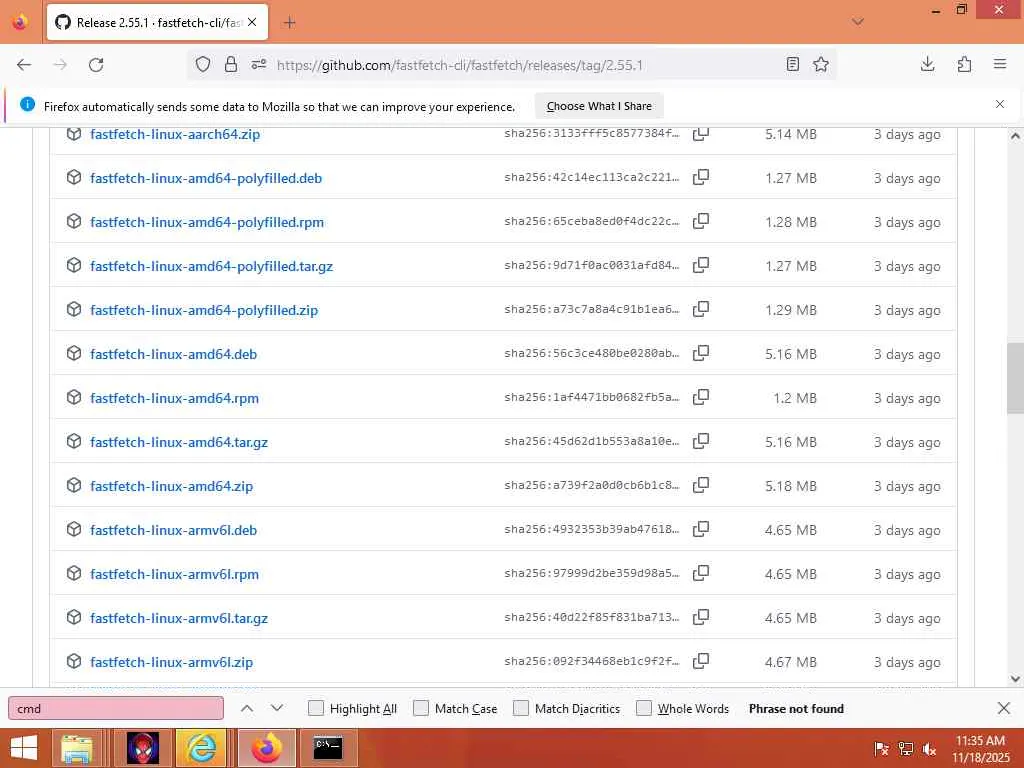Download fastfetch-linux-armv6l.tar.gz

(x=179, y=618)
